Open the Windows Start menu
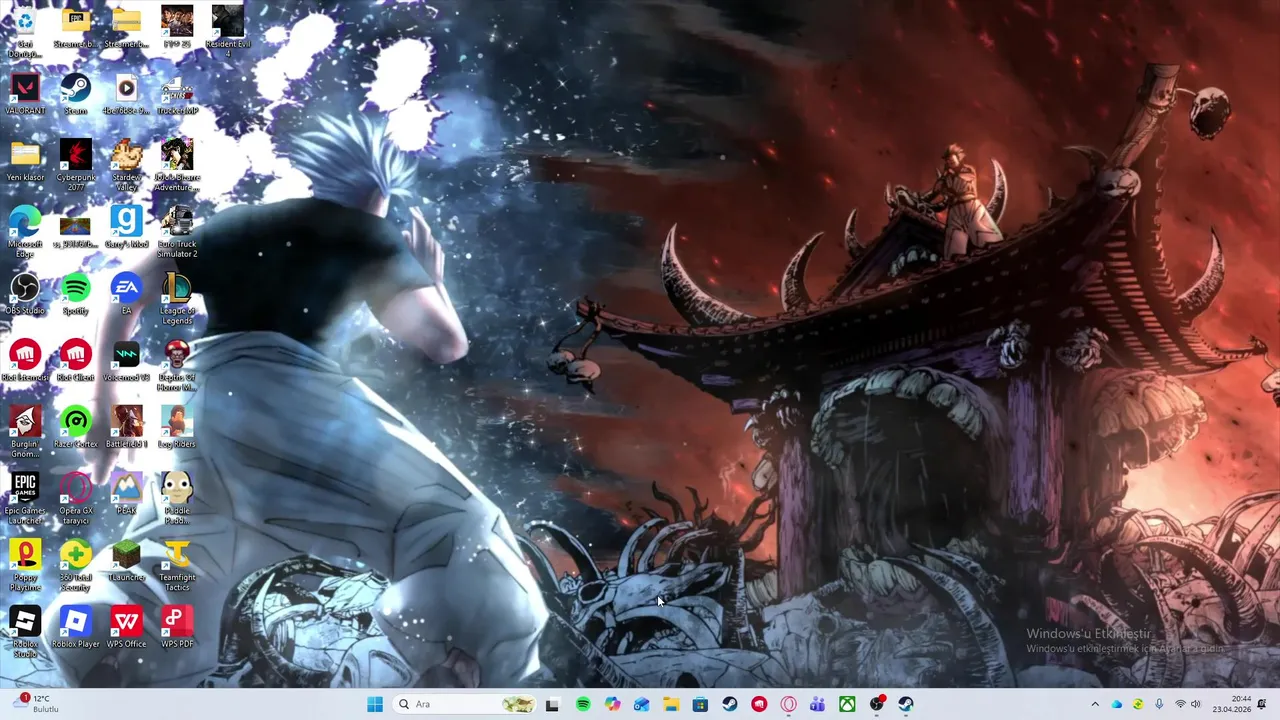This screenshot has height=720, width=1280. coord(375,704)
